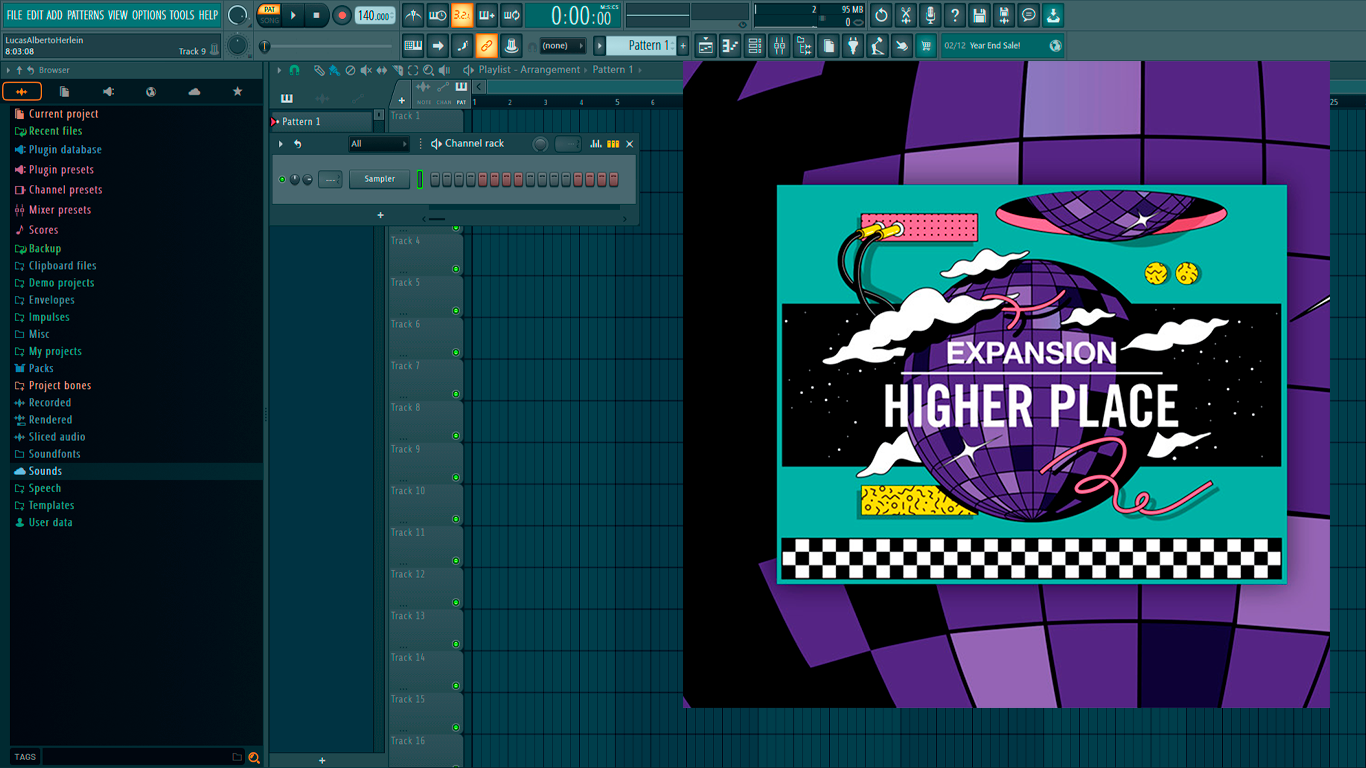Click the render/export audio icon
The height and width of the screenshot is (768, 1366).
click(1004, 15)
